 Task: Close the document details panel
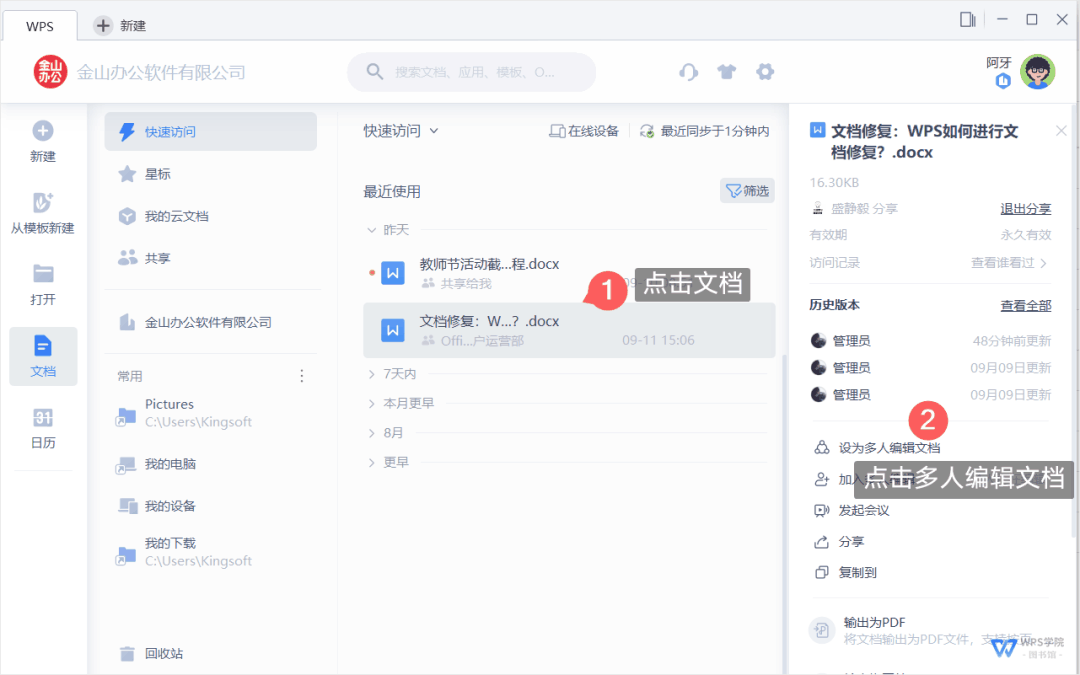tap(1061, 131)
